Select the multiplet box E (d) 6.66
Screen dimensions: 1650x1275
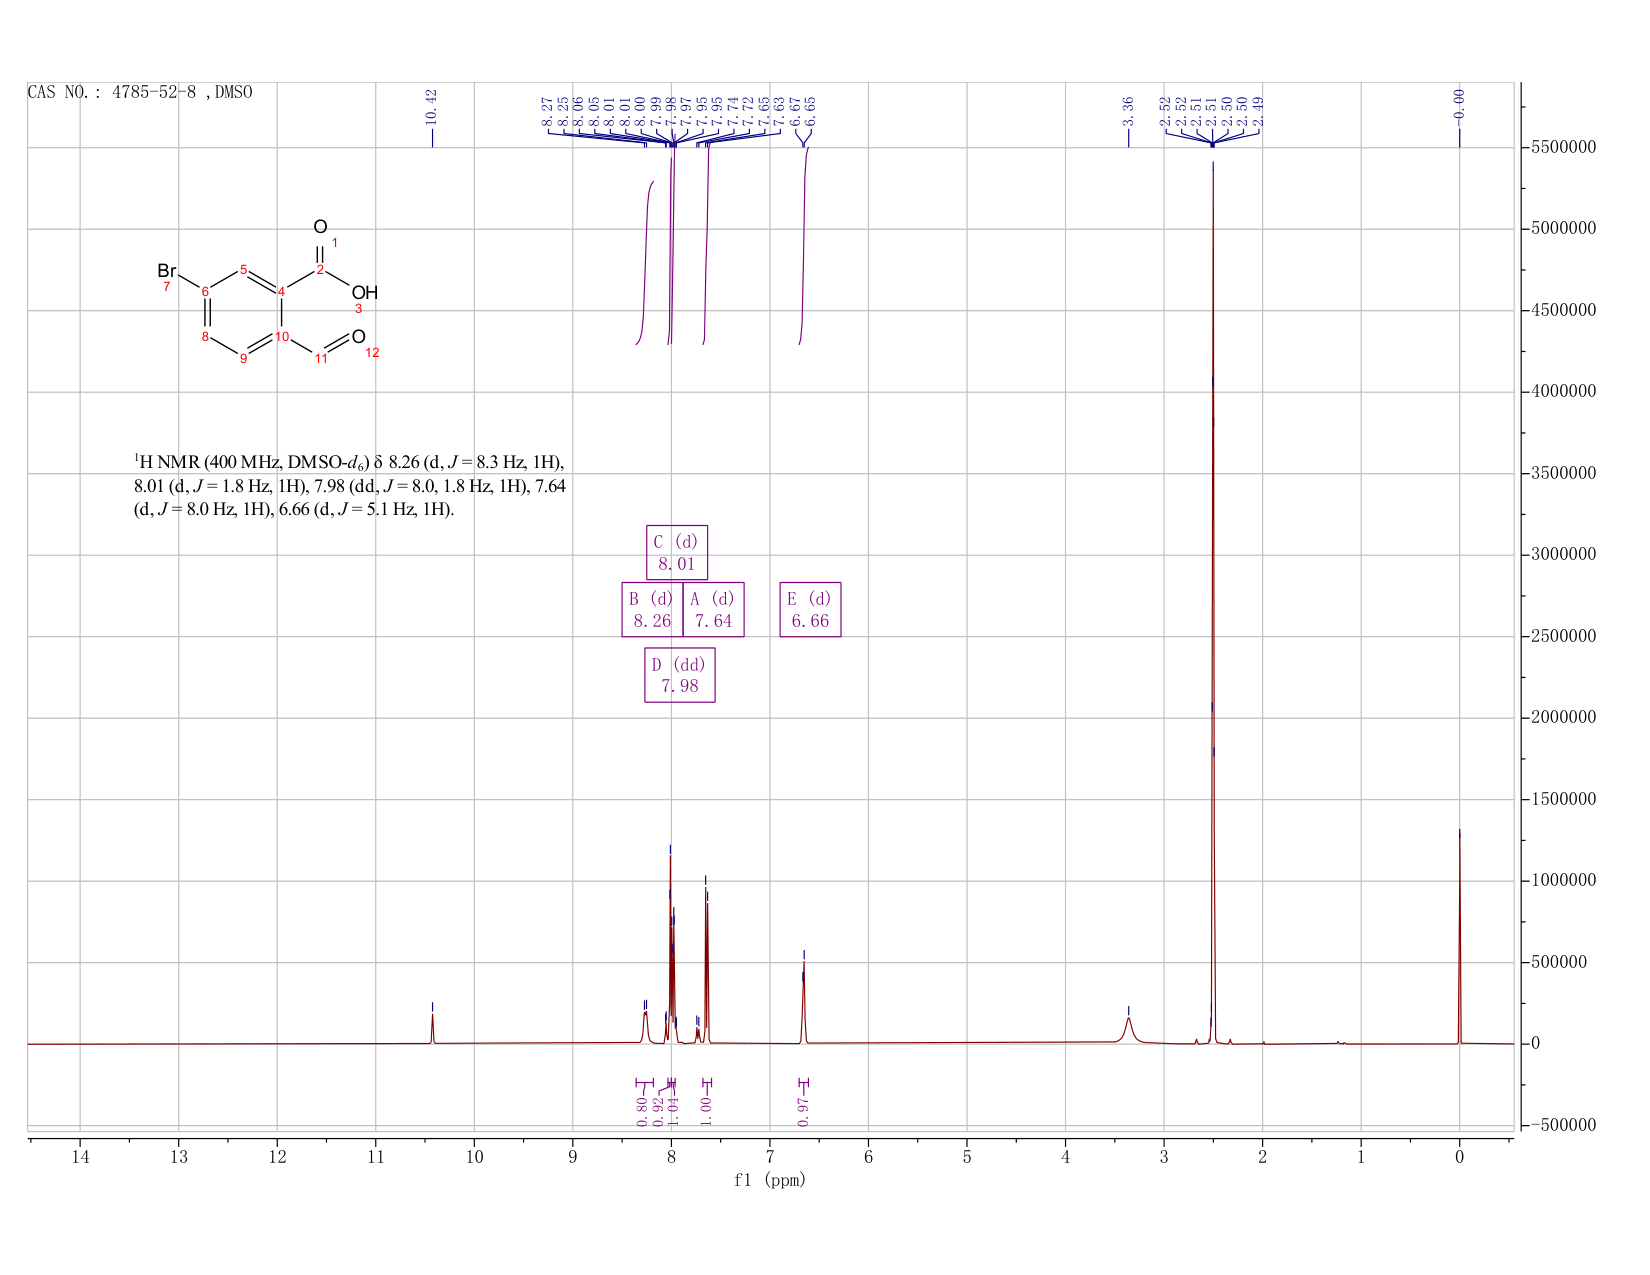(x=810, y=609)
